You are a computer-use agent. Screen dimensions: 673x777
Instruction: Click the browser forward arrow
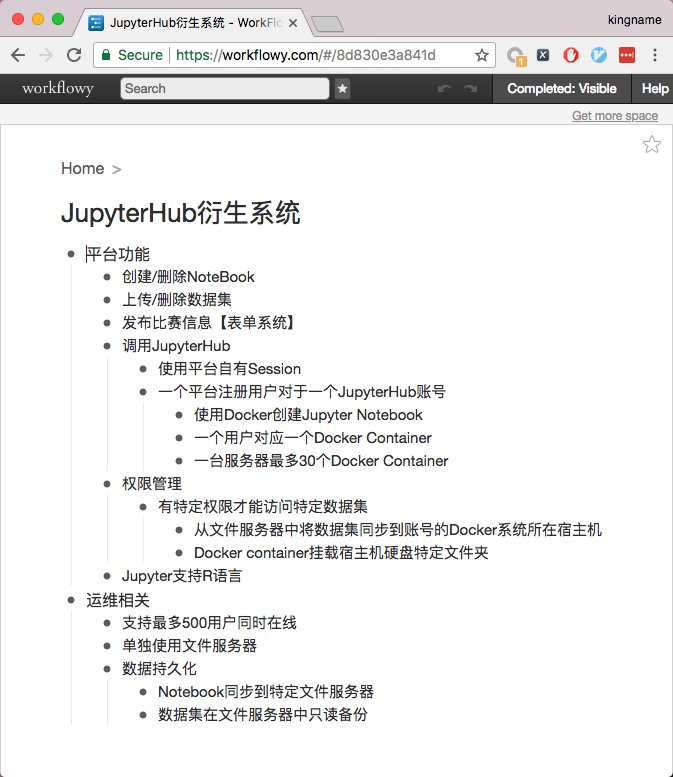(46, 55)
